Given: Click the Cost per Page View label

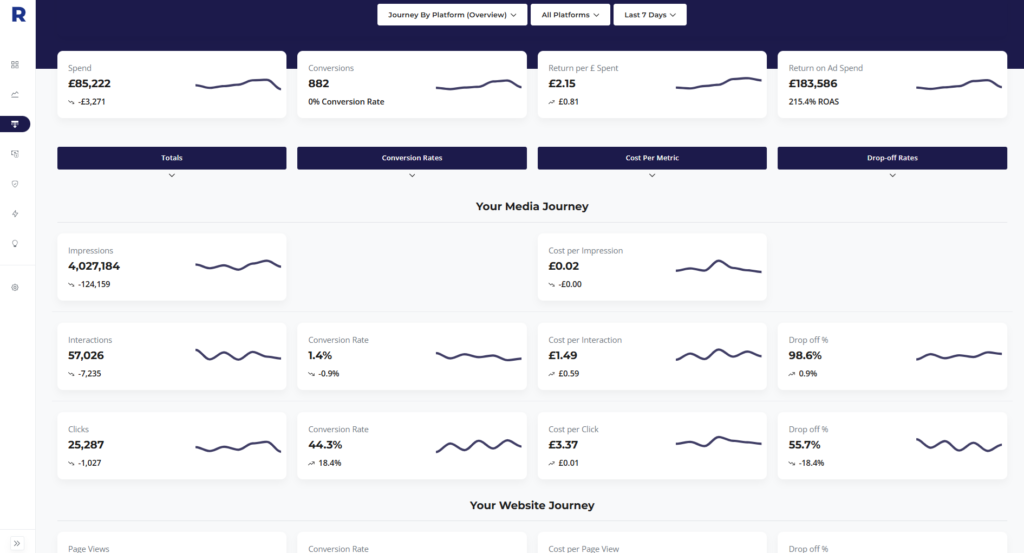Looking at the screenshot, I should tap(584, 549).
